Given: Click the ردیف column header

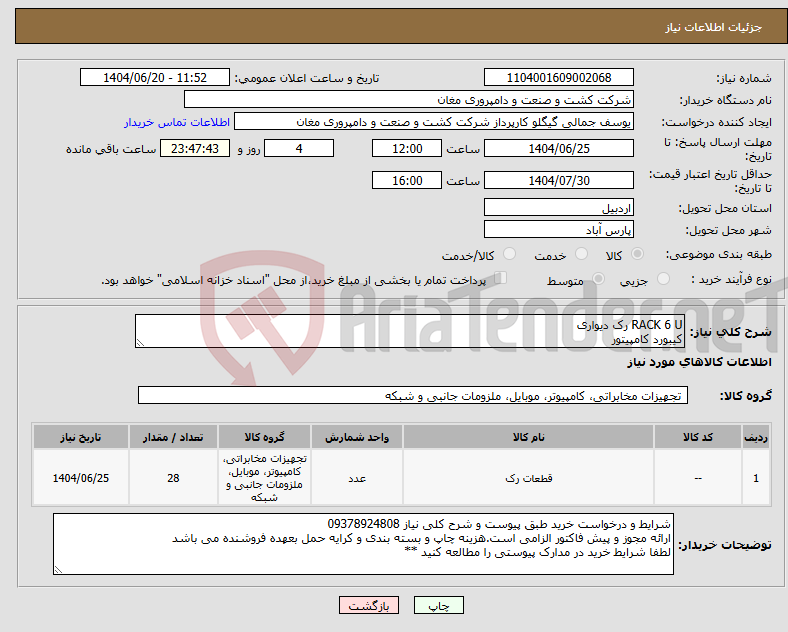Looking at the screenshot, I should point(756,437).
